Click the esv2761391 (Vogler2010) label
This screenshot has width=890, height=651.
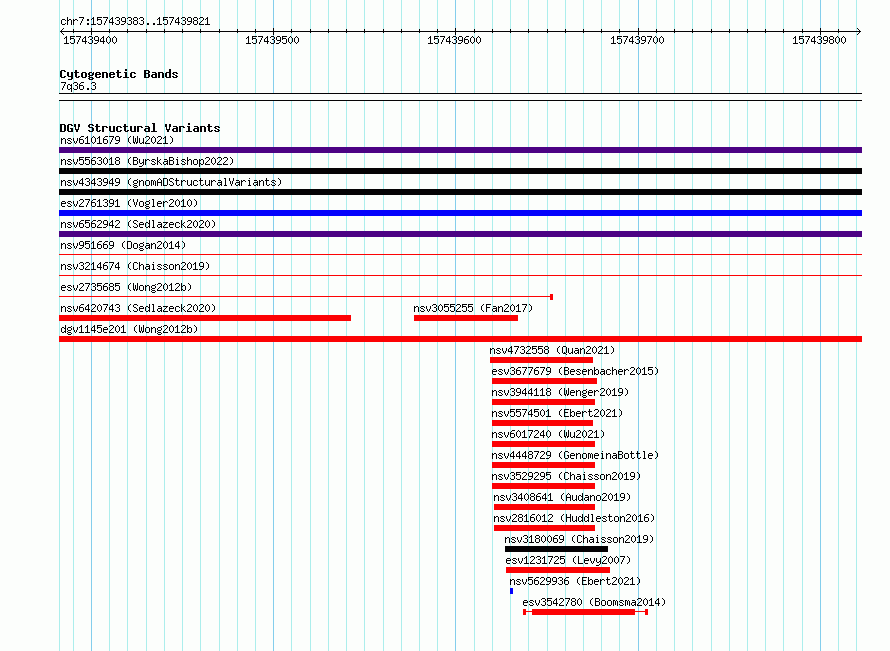(x=129, y=203)
